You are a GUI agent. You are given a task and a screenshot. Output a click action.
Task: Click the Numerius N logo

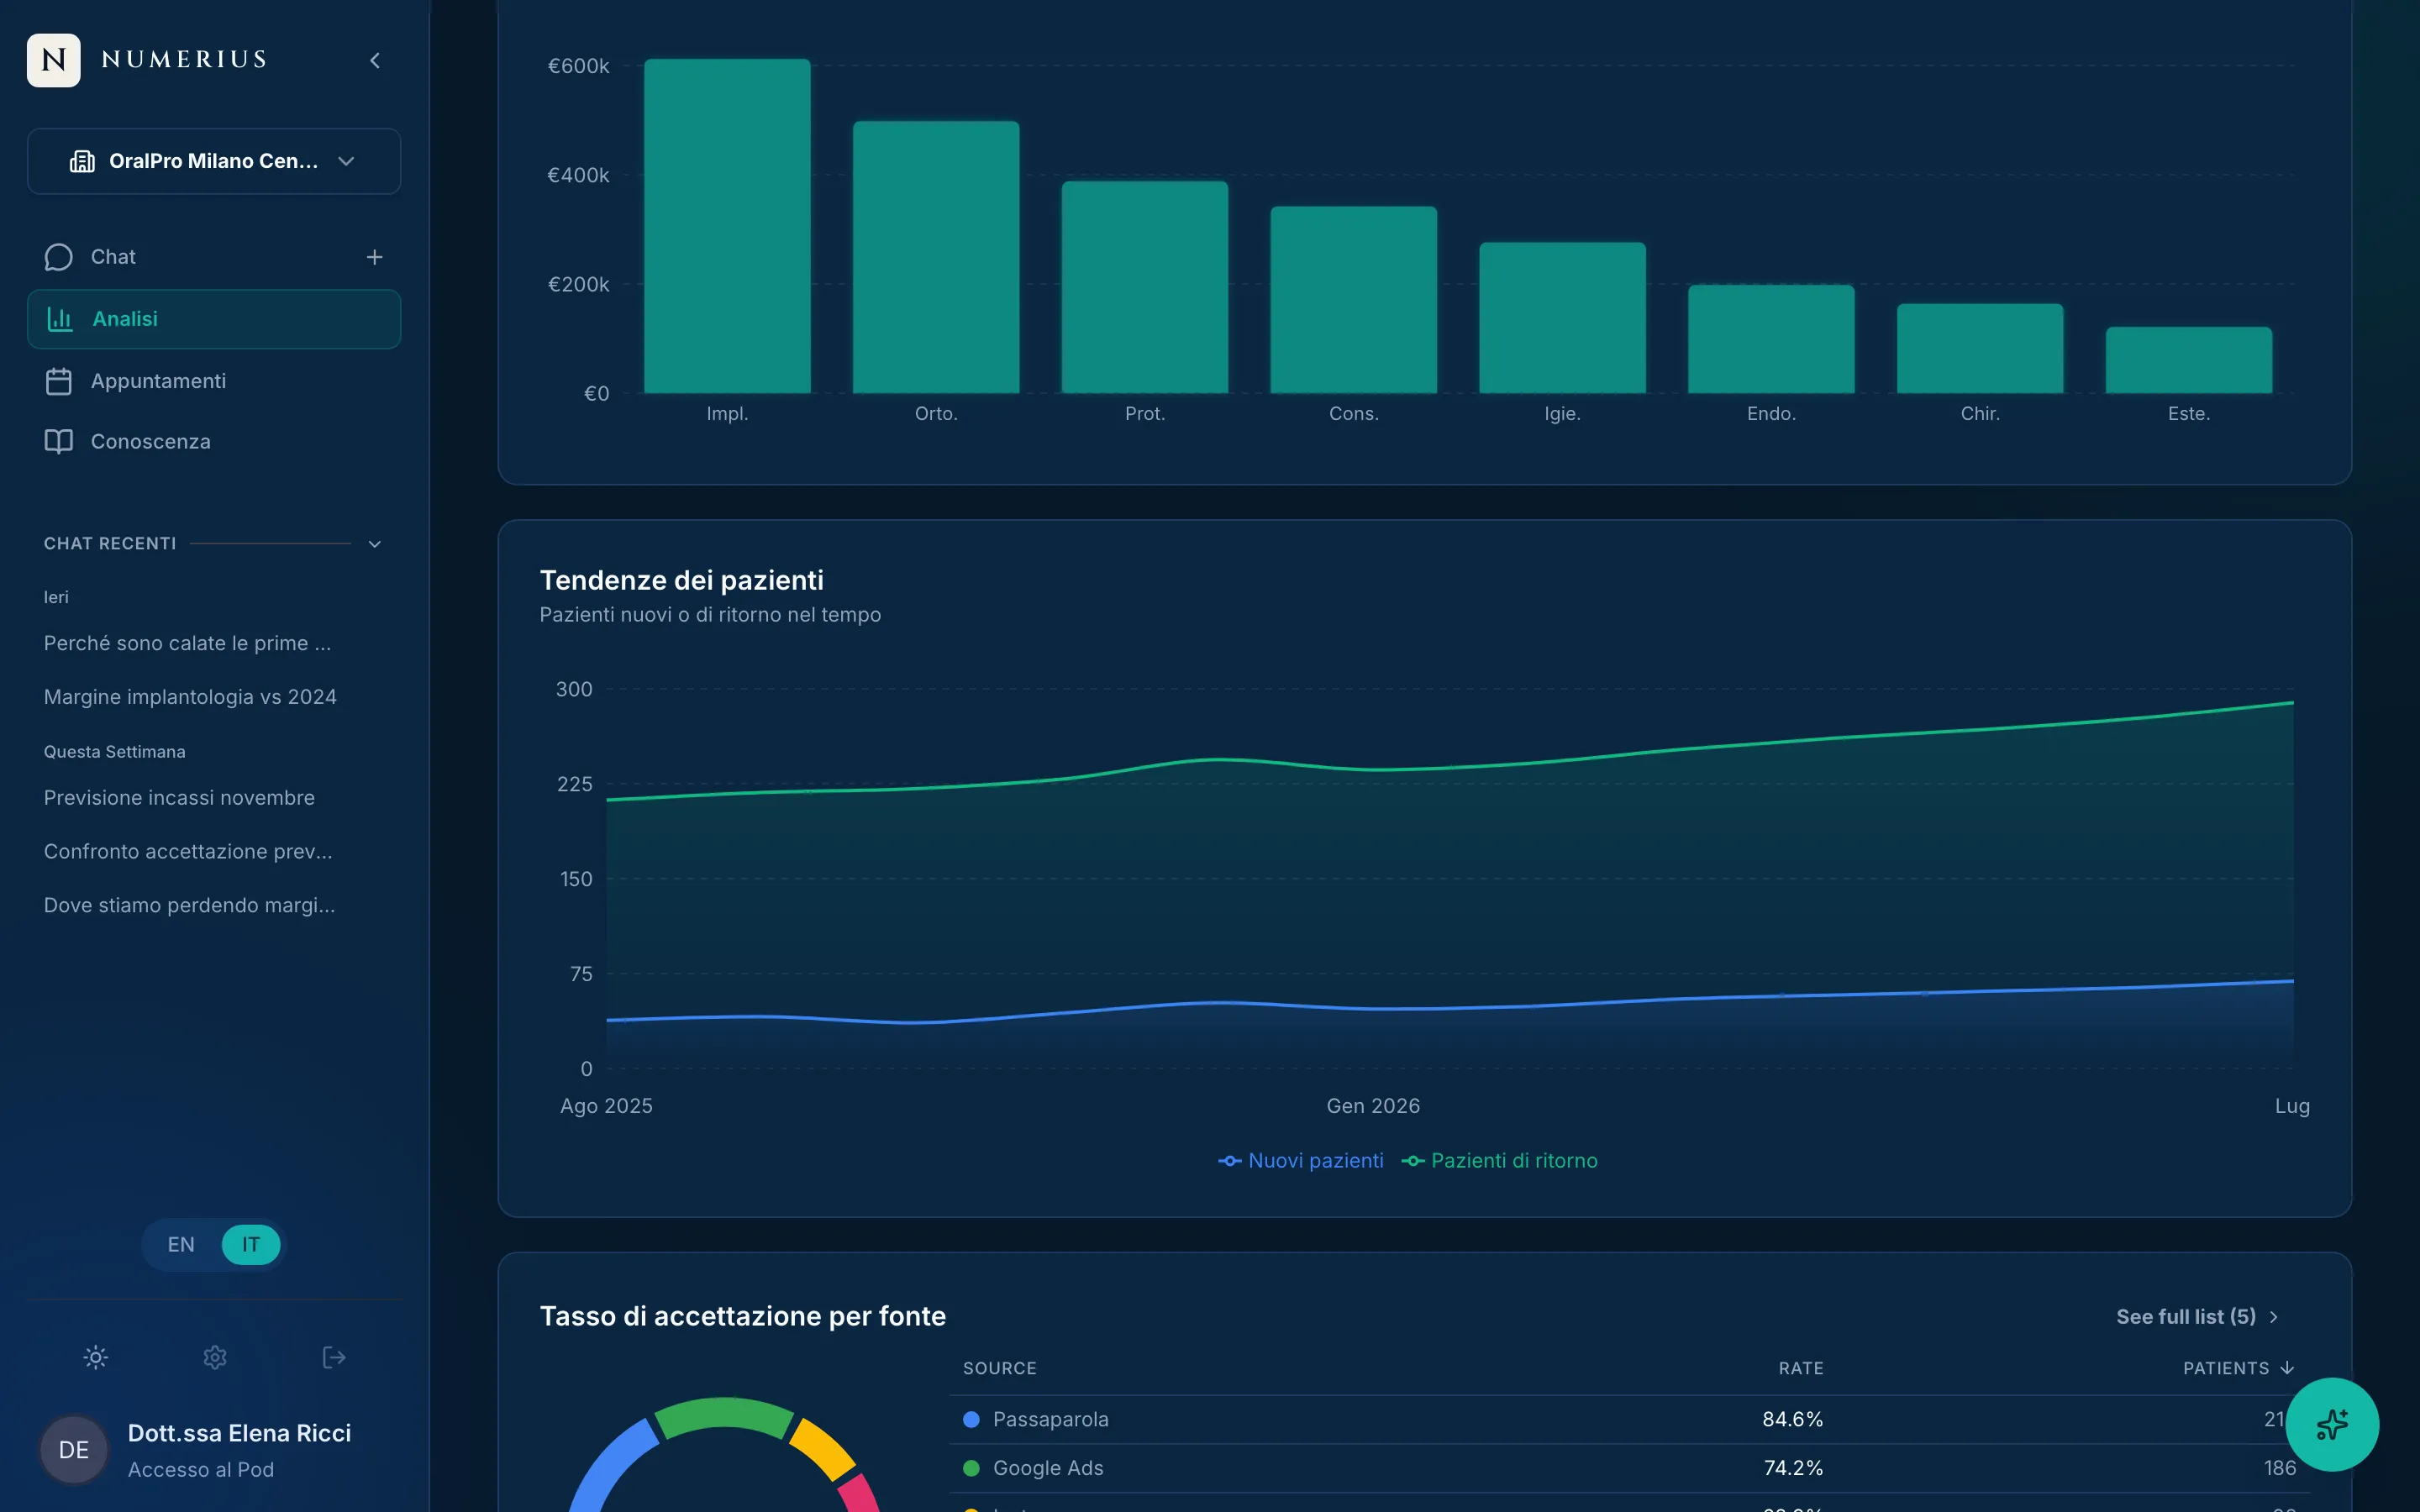[54, 60]
